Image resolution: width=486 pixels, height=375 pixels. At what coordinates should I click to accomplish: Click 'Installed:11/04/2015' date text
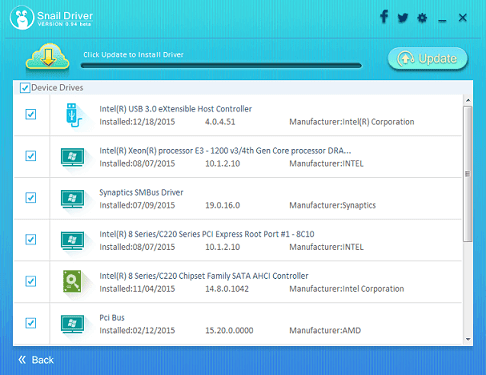(x=137, y=289)
